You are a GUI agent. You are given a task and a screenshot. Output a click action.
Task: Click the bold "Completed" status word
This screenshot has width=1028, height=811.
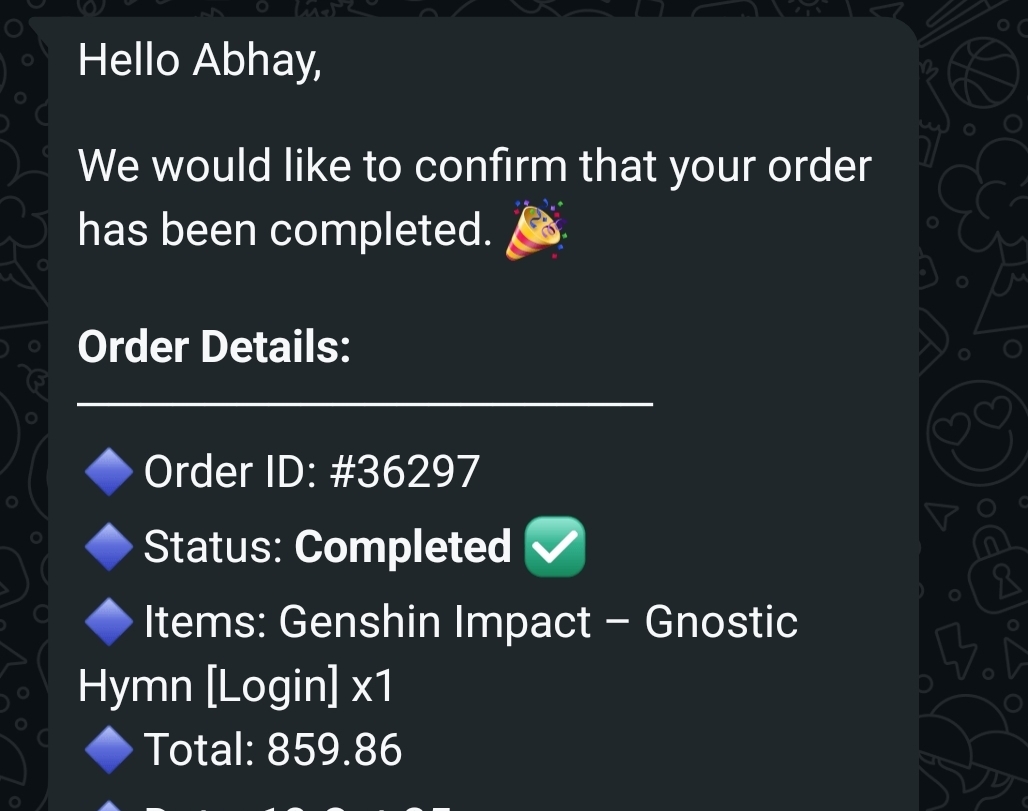(x=403, y=547)
